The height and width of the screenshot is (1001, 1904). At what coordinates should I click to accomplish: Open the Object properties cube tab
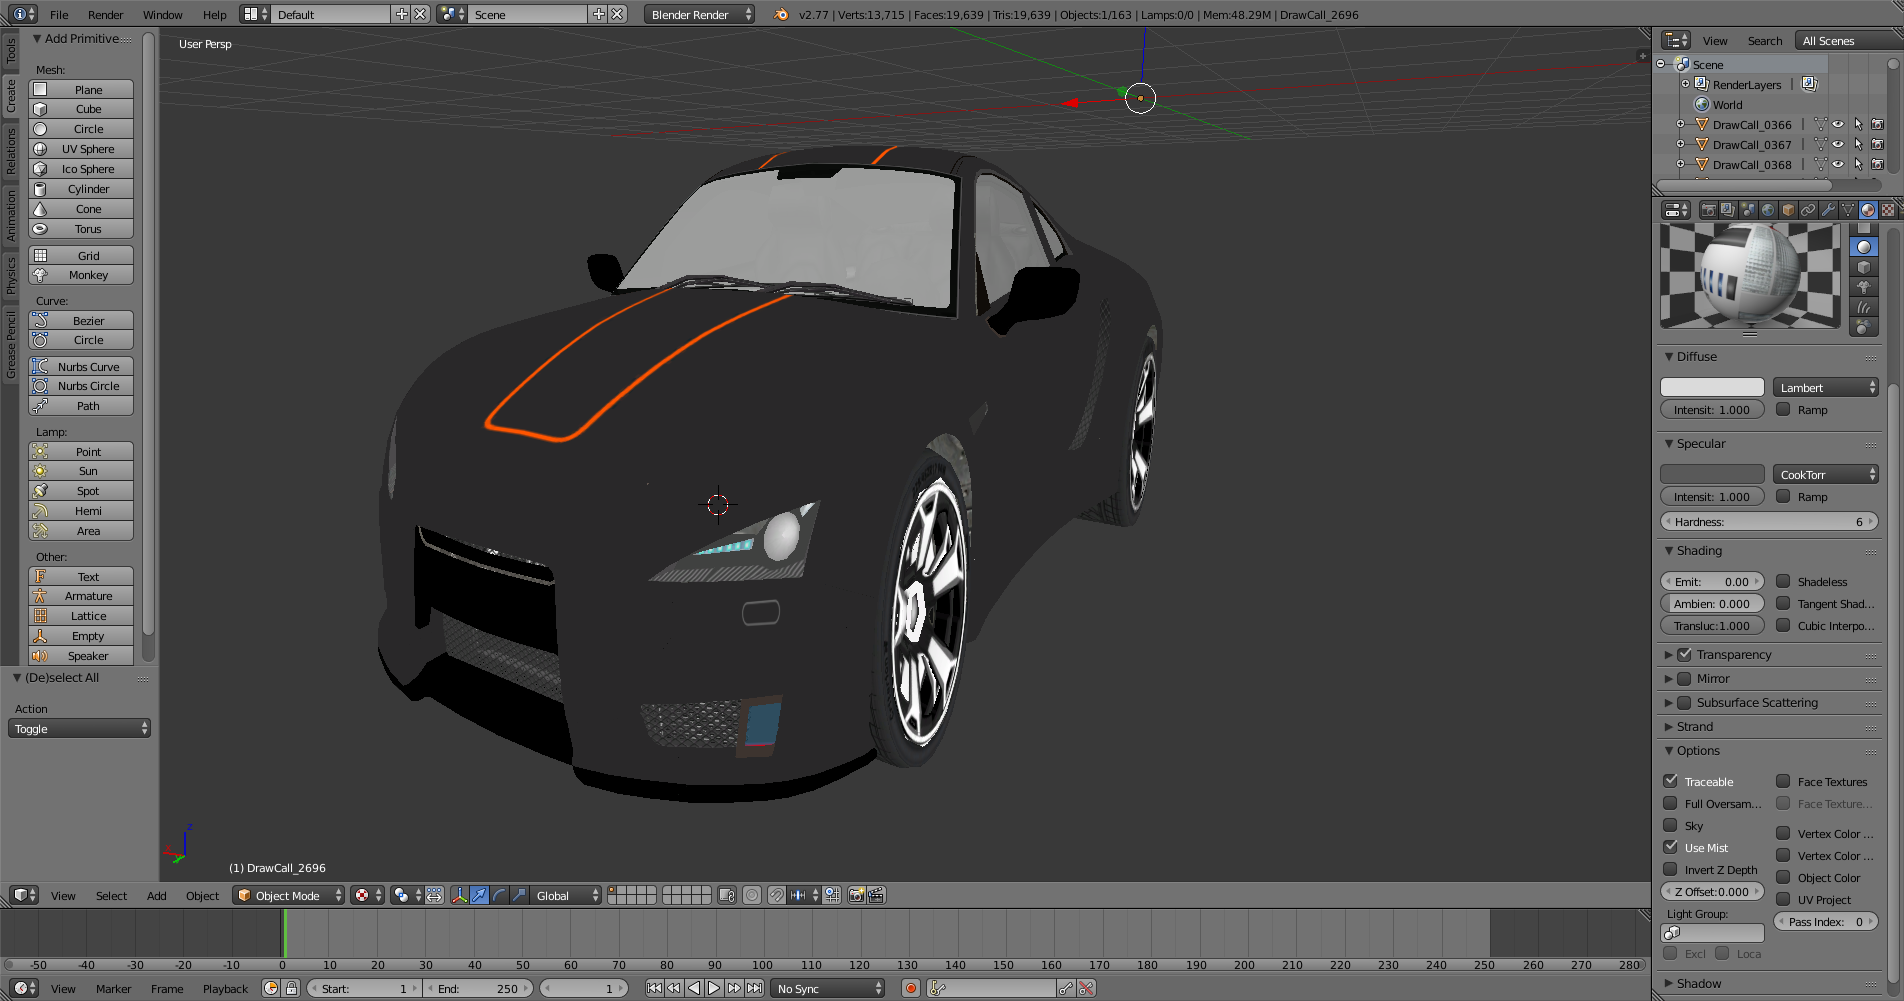[1788, 210]
